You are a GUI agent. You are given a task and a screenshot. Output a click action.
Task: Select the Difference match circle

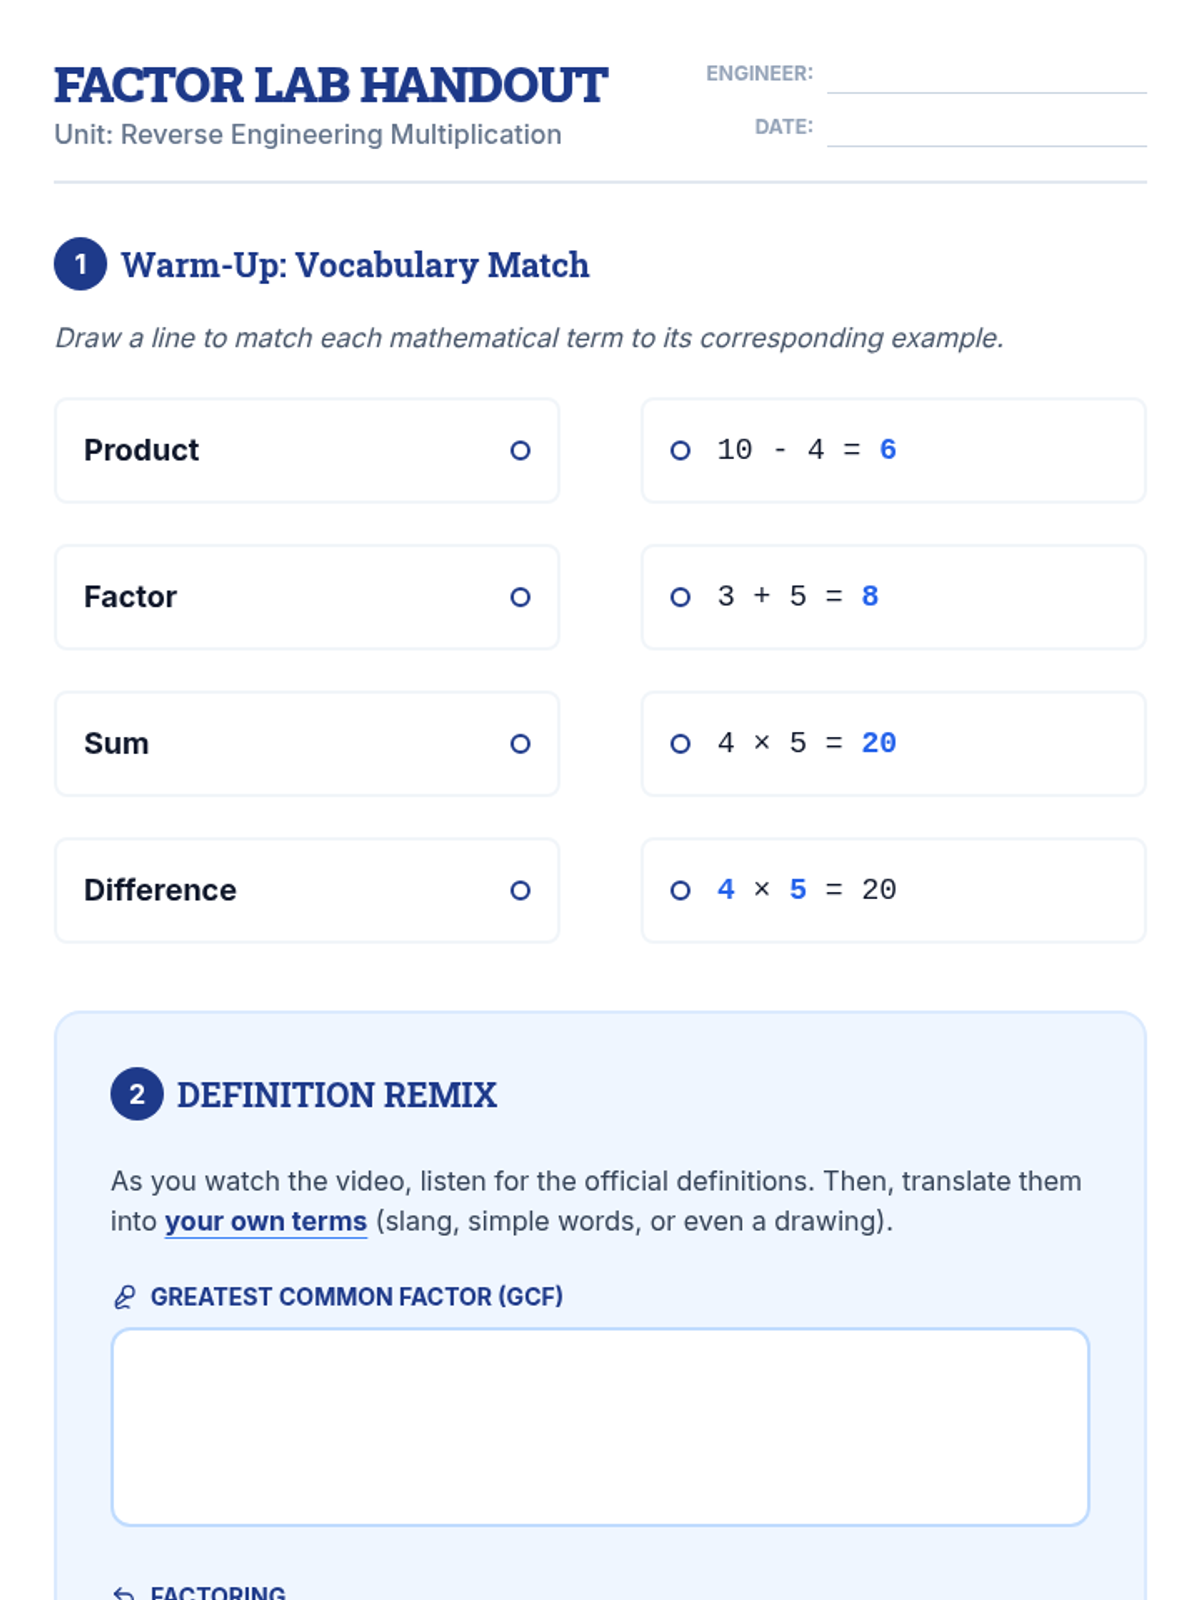(520, 890)
